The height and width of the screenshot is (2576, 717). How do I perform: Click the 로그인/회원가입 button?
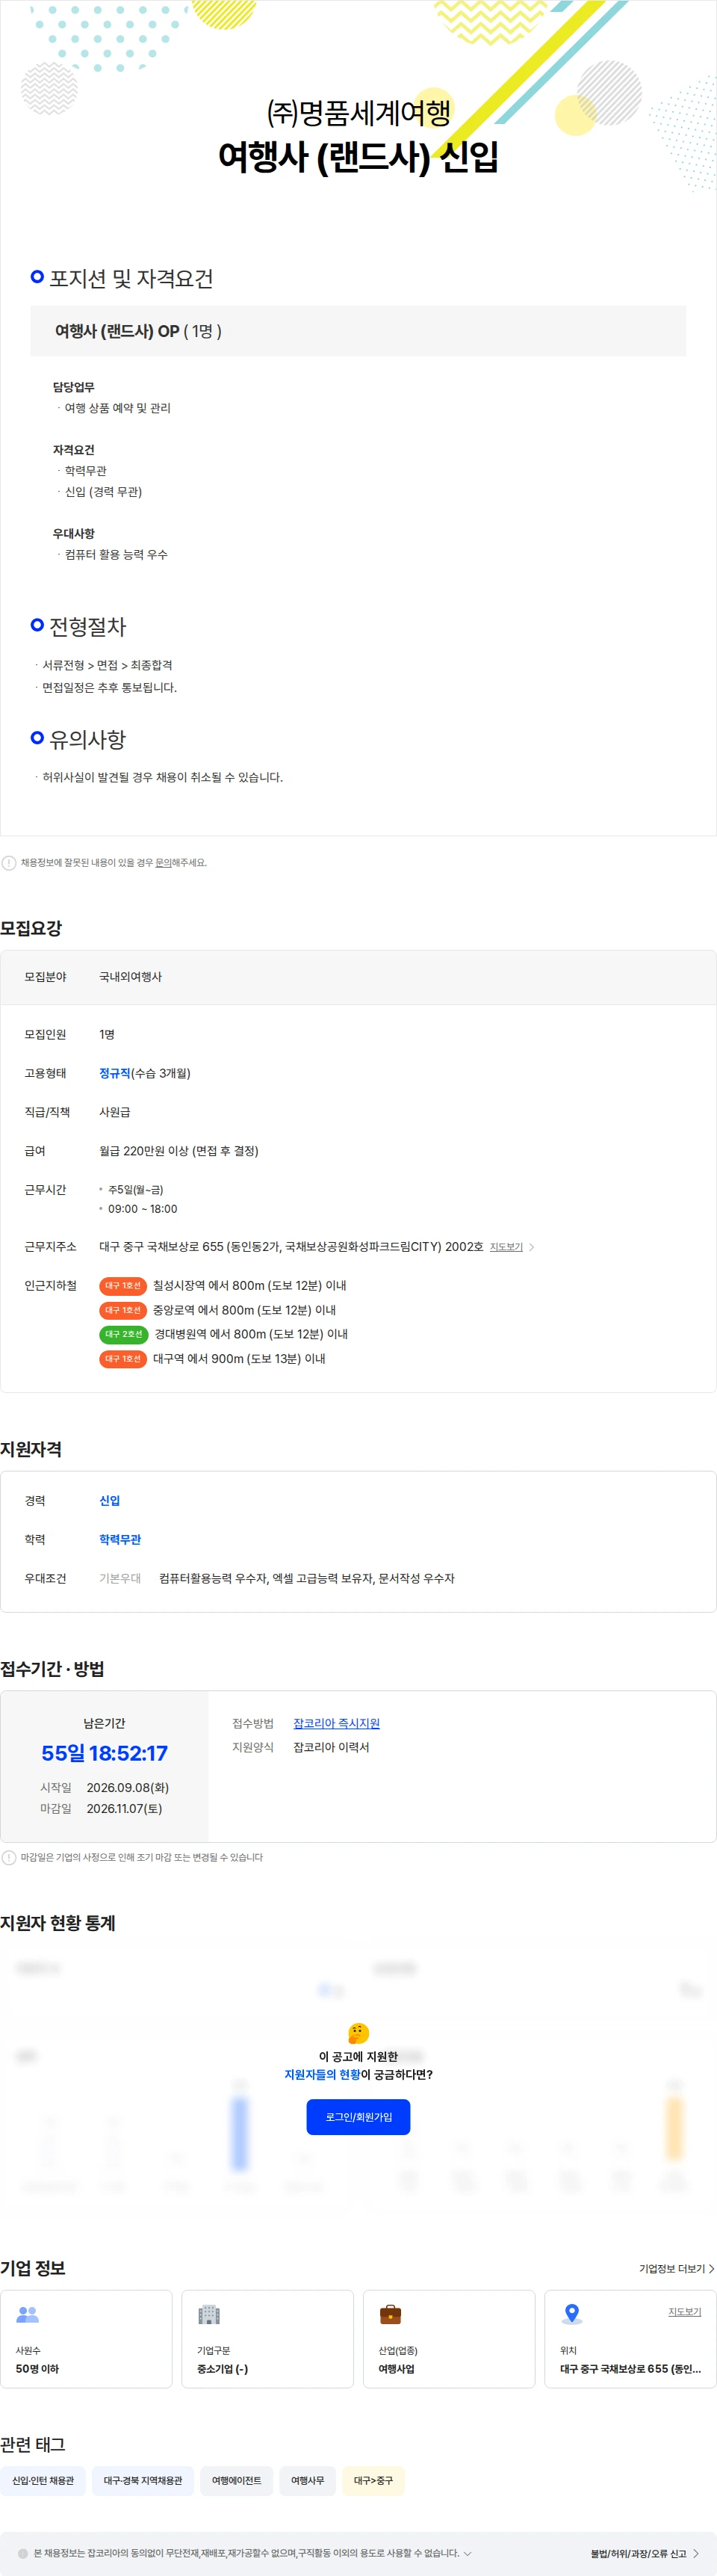click(358, 2116)
